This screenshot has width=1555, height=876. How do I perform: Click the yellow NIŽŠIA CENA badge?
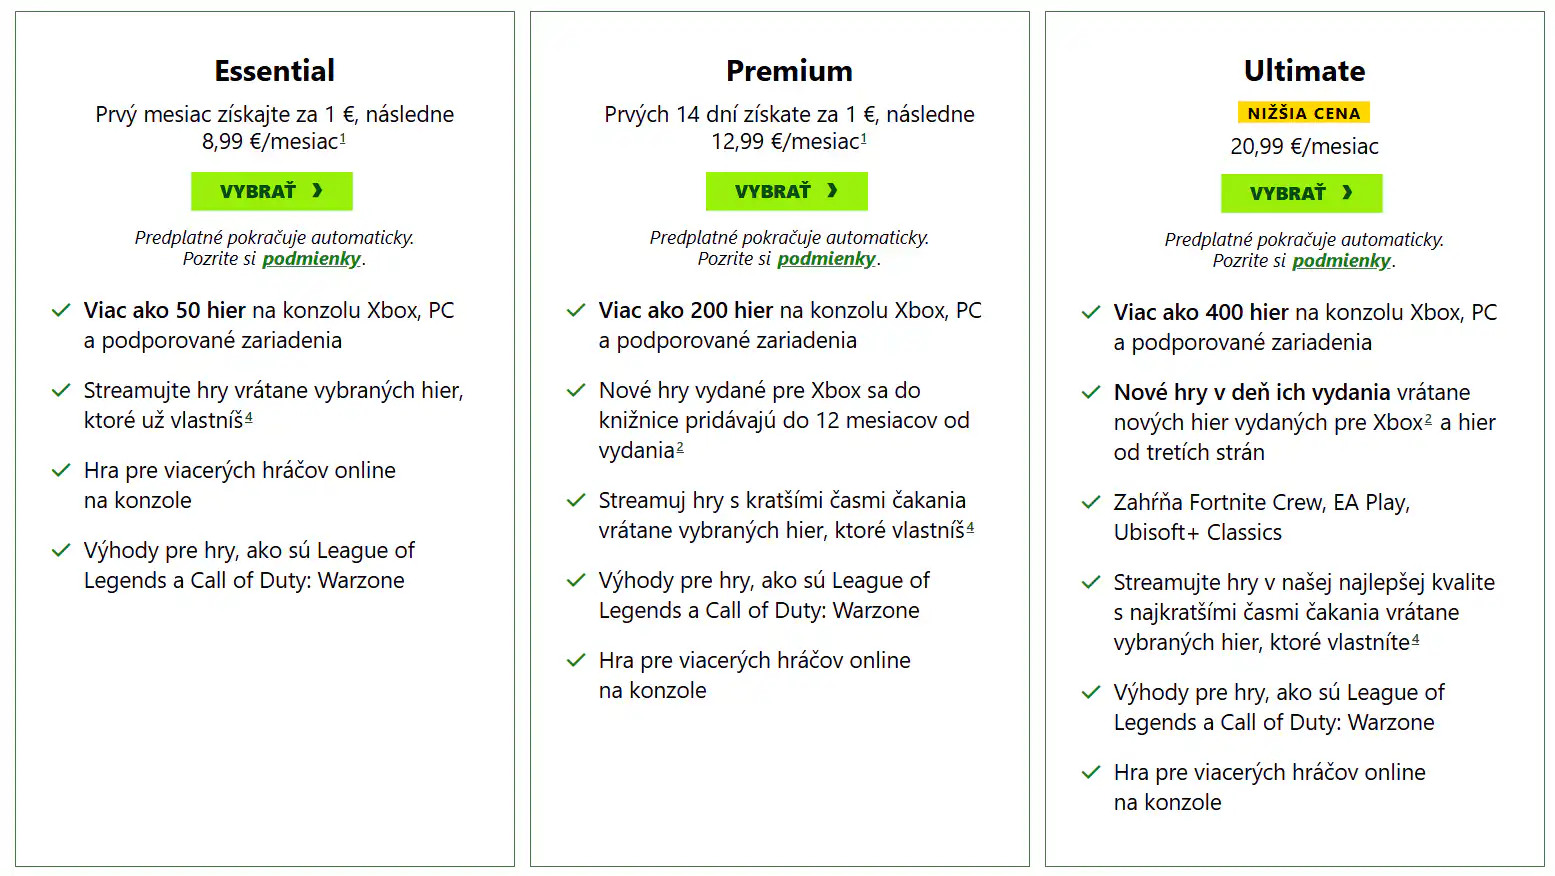1303,113
